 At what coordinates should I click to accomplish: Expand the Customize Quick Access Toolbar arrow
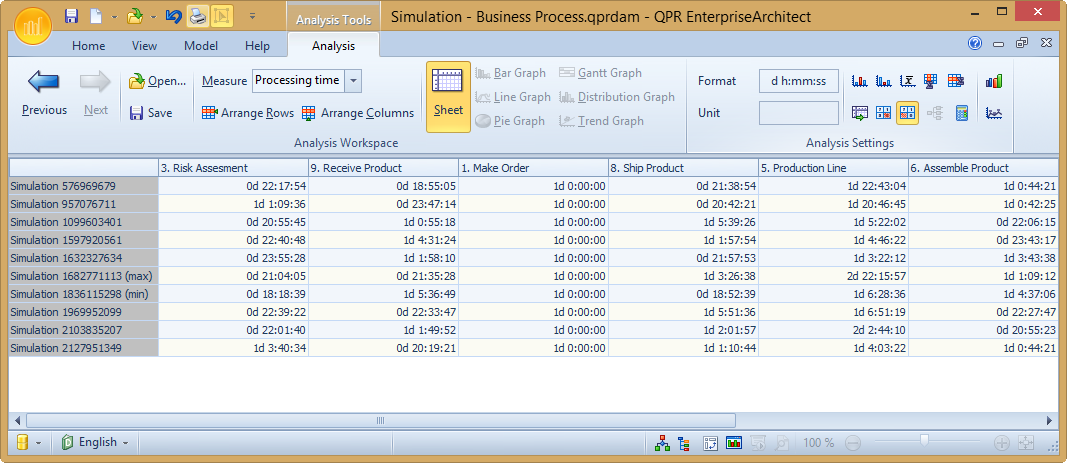[252, 16]
